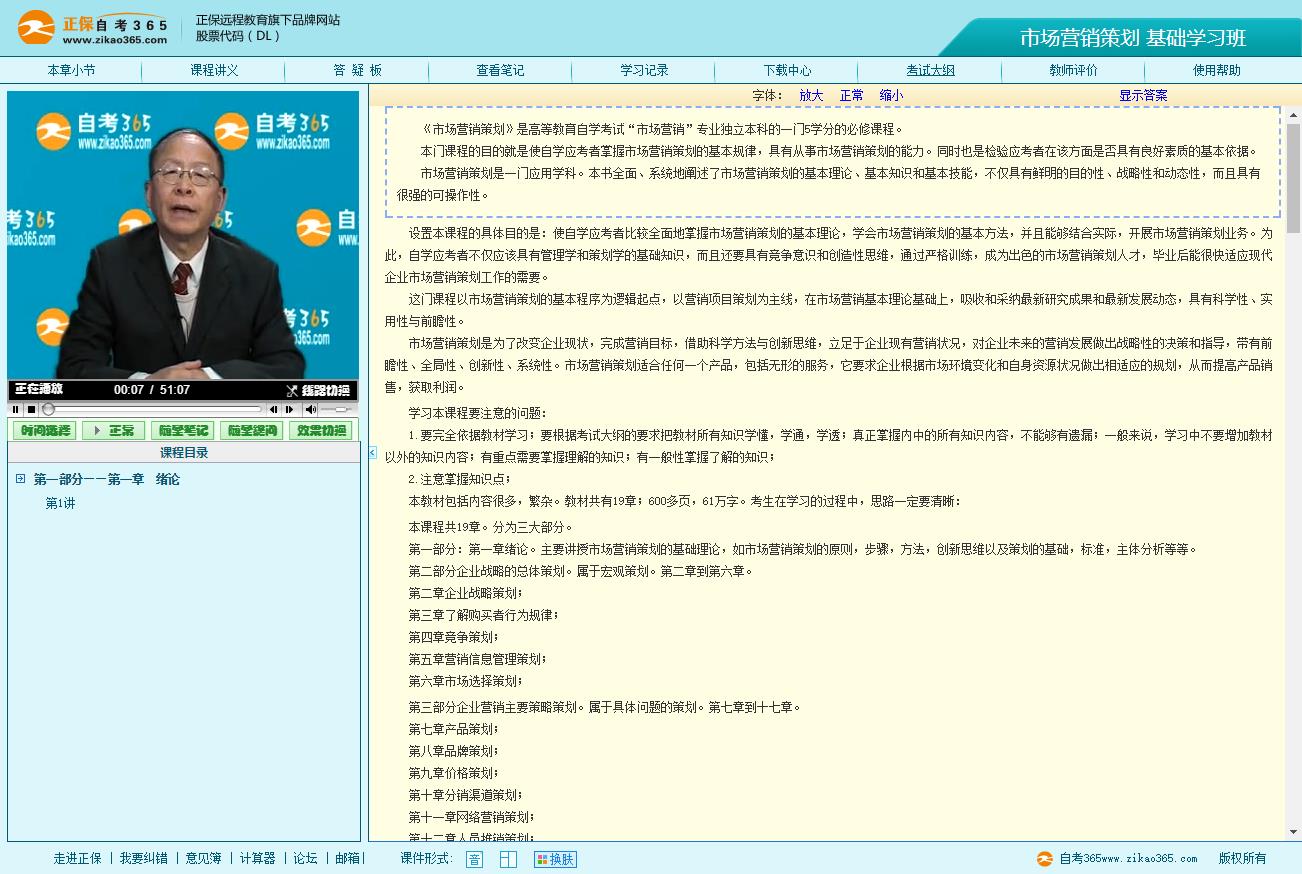Step the video forward
This screenshot has width=1302, height=874.
290,410
